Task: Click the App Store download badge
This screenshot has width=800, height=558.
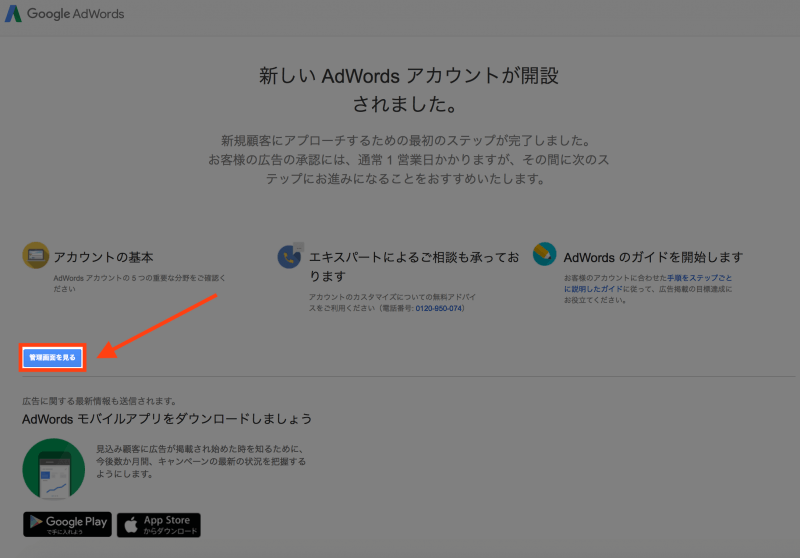Action: pyautogui.click(x=159, y=525)
